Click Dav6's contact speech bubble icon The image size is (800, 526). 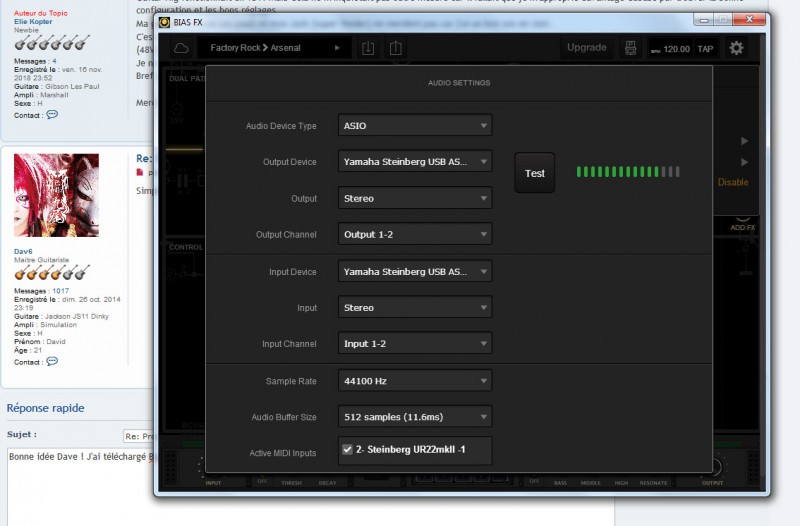pyautogui.click(x=52, y=361)
